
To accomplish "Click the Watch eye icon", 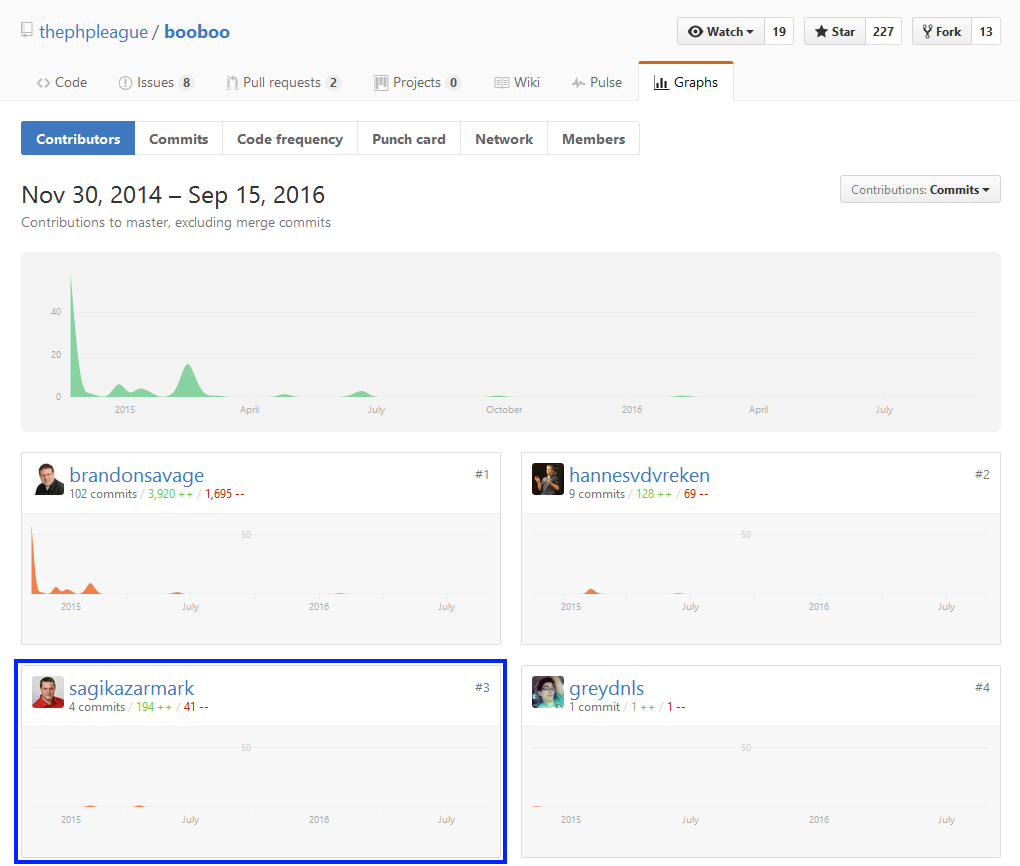I will click(x=695, y=31).
